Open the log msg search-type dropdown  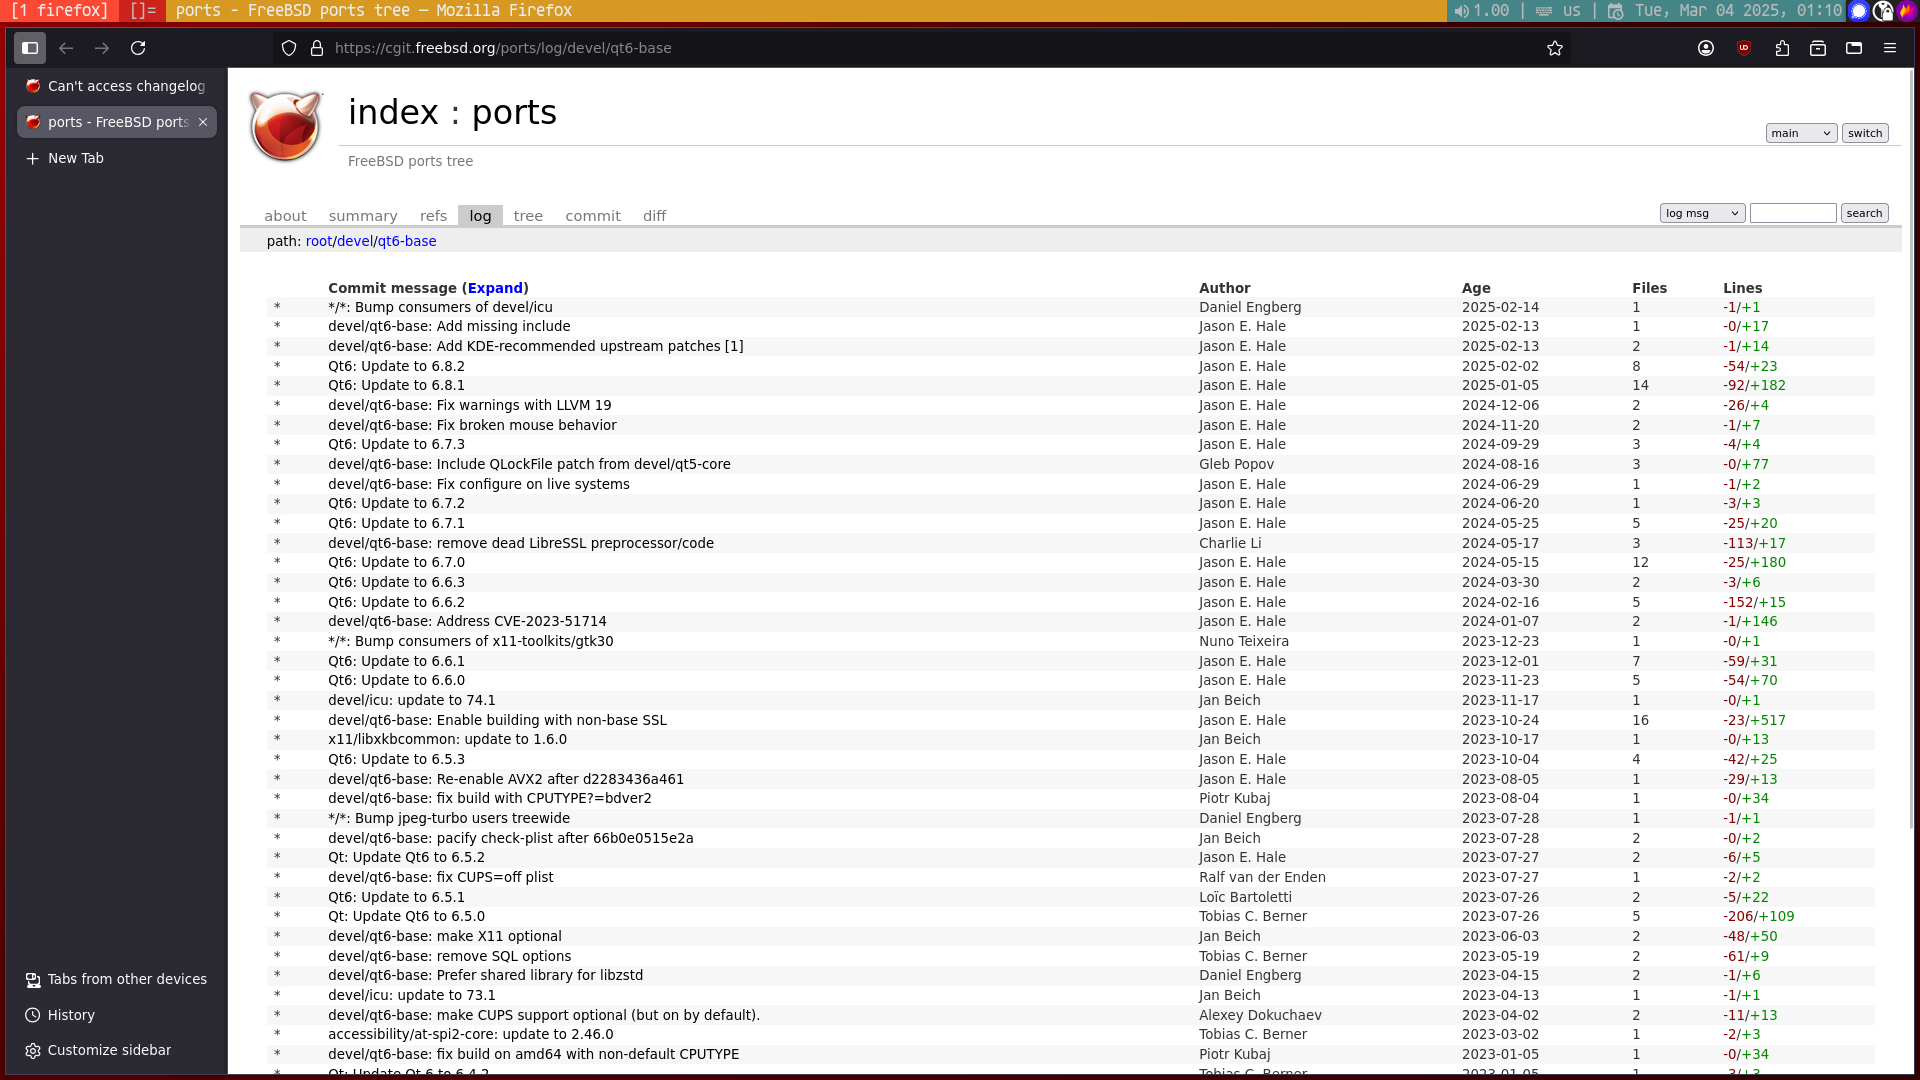(x=1702, y=213)
